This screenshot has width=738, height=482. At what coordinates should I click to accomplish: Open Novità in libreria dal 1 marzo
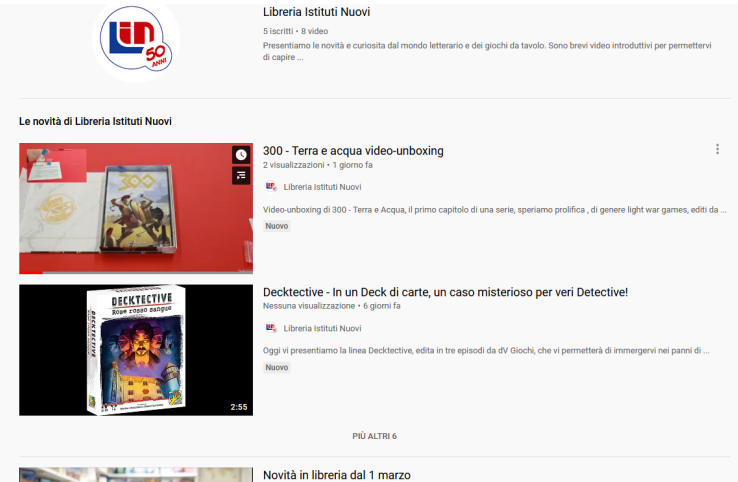point(337,475)
